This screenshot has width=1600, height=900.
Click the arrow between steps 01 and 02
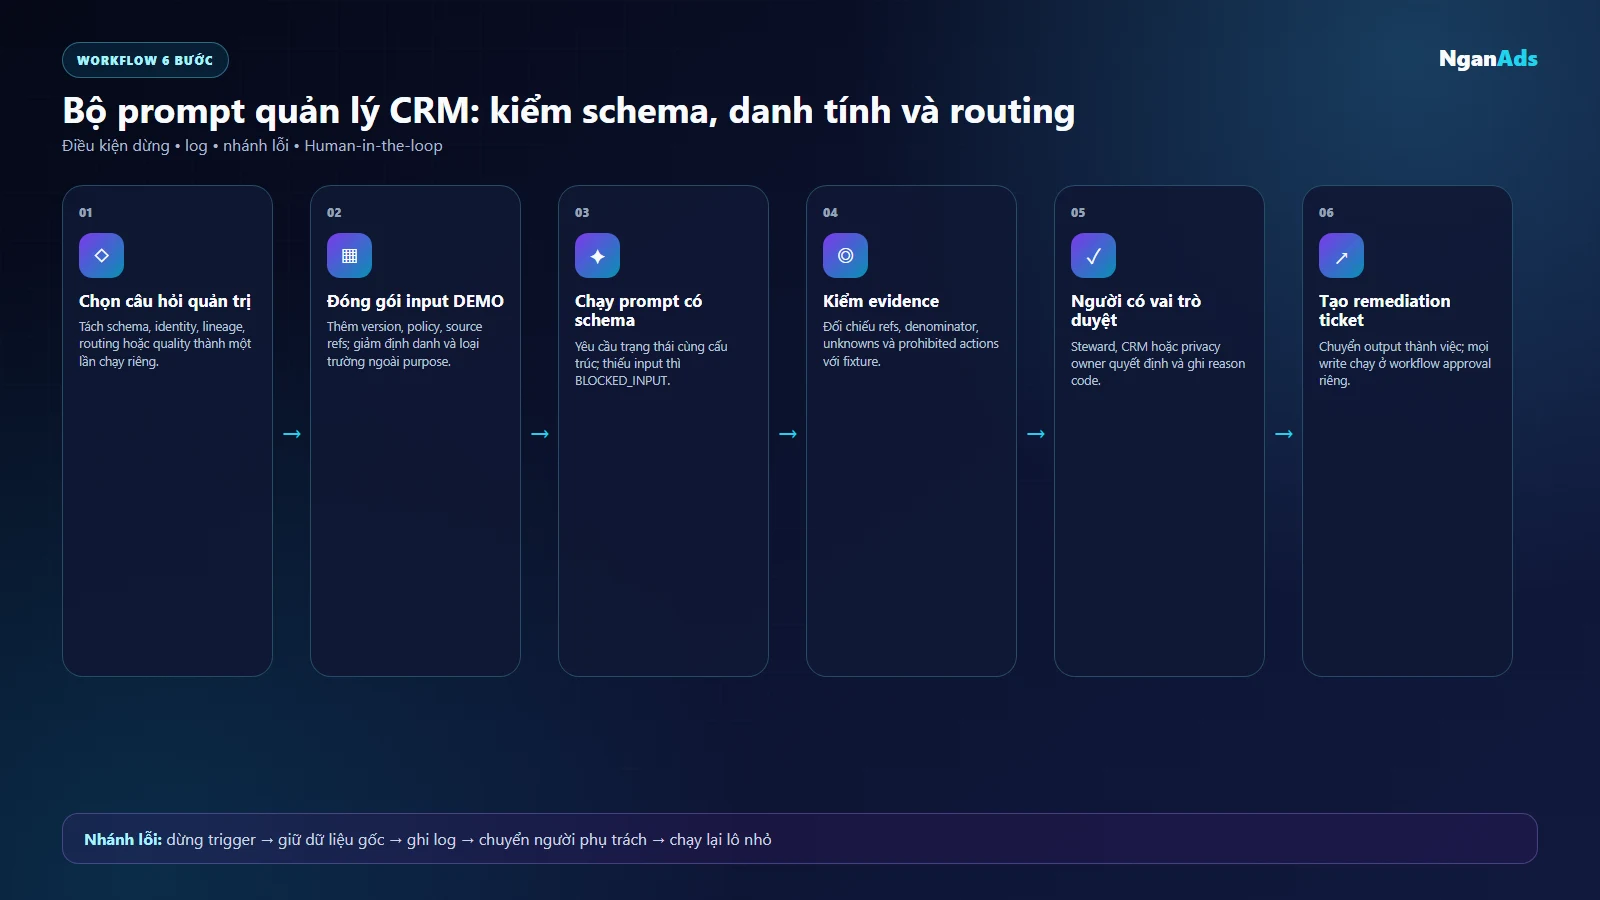292,434
